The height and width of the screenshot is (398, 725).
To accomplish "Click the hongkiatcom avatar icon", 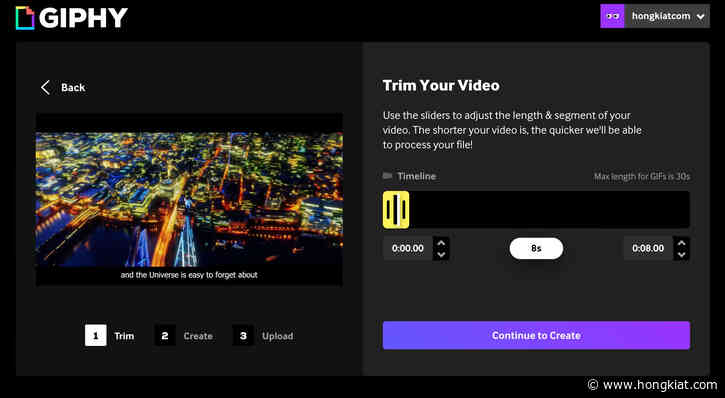I will click(x=612, y=16).
